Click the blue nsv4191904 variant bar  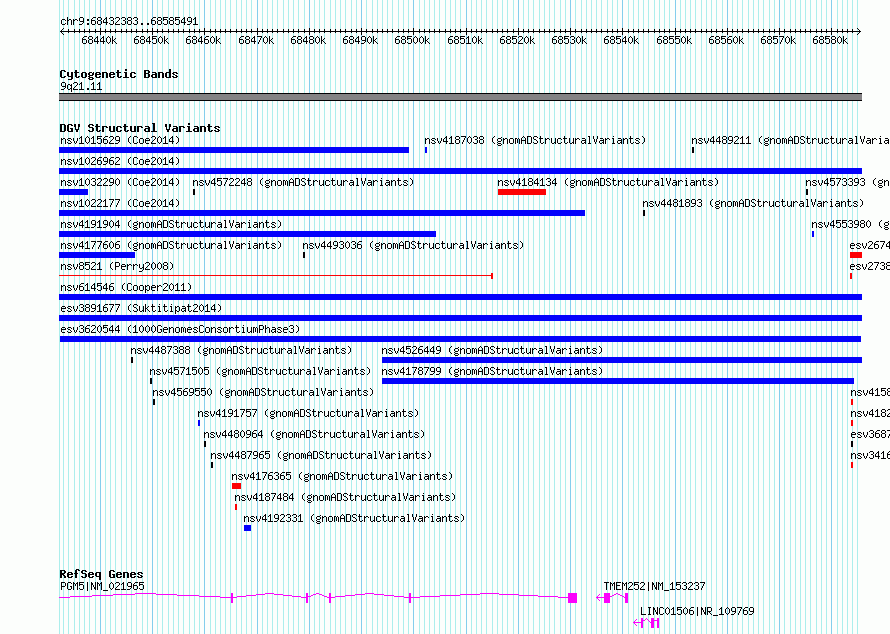pyautogui.click(x=247, y=234)
